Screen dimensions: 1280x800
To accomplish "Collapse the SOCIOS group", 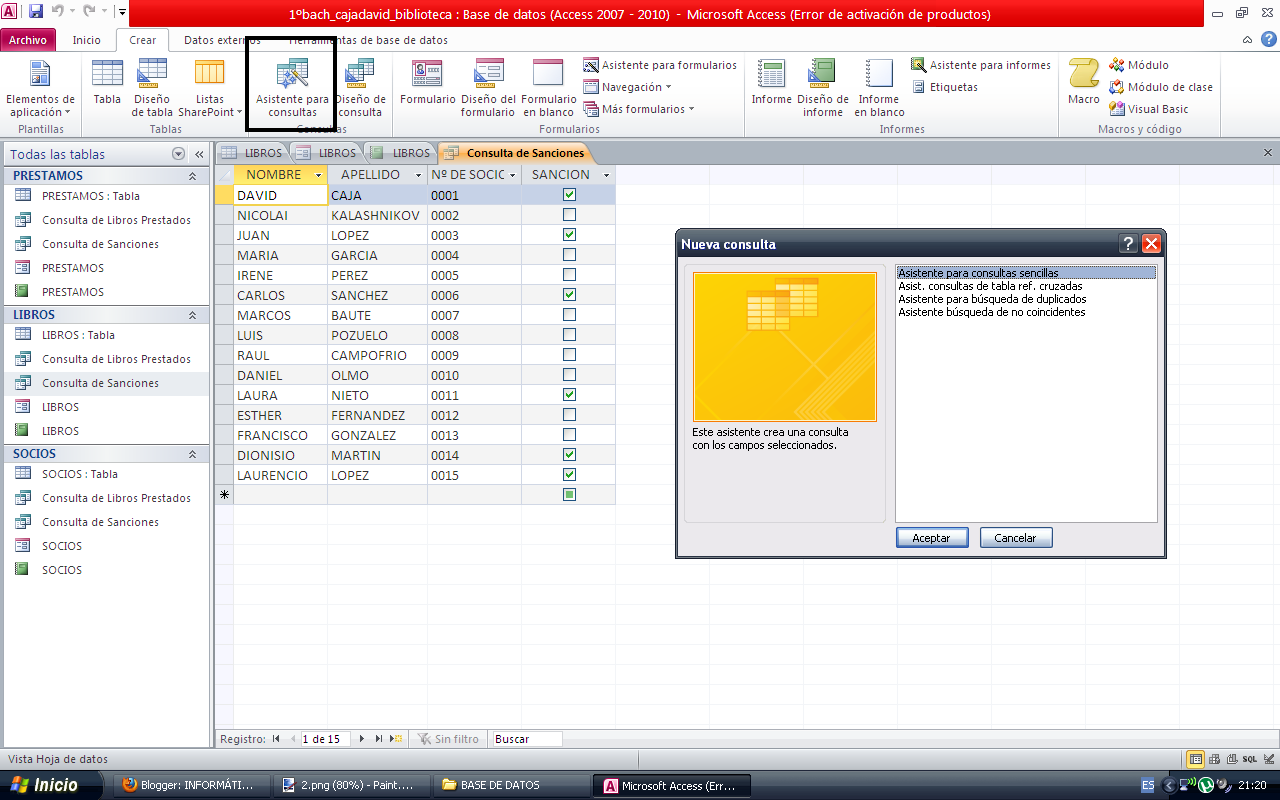I will 192,454.
